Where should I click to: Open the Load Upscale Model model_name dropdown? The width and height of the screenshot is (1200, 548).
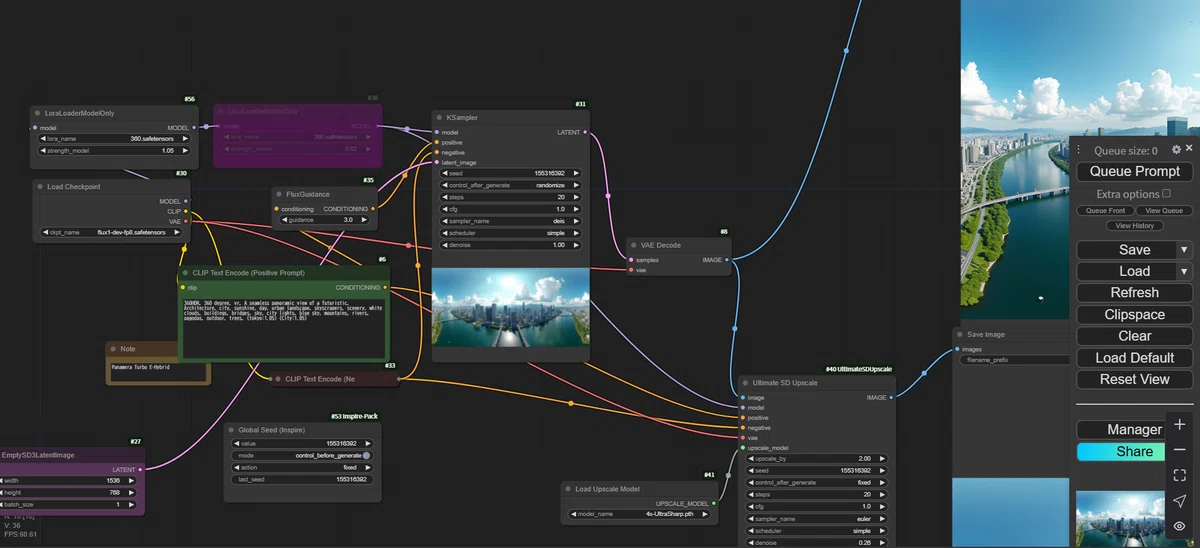click(640, 514)
